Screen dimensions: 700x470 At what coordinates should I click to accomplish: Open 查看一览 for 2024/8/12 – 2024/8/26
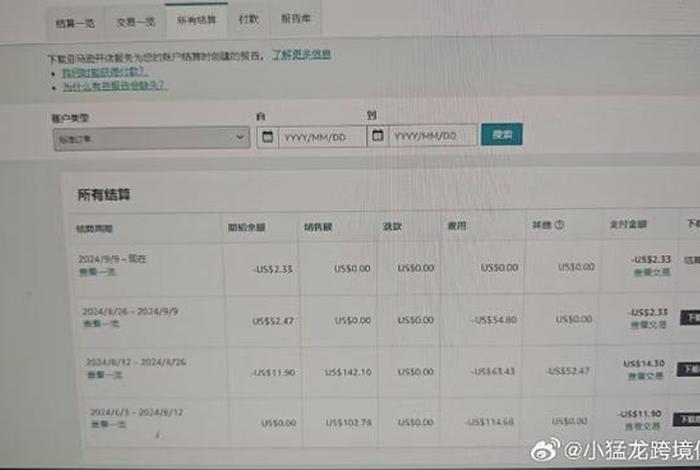104,374
